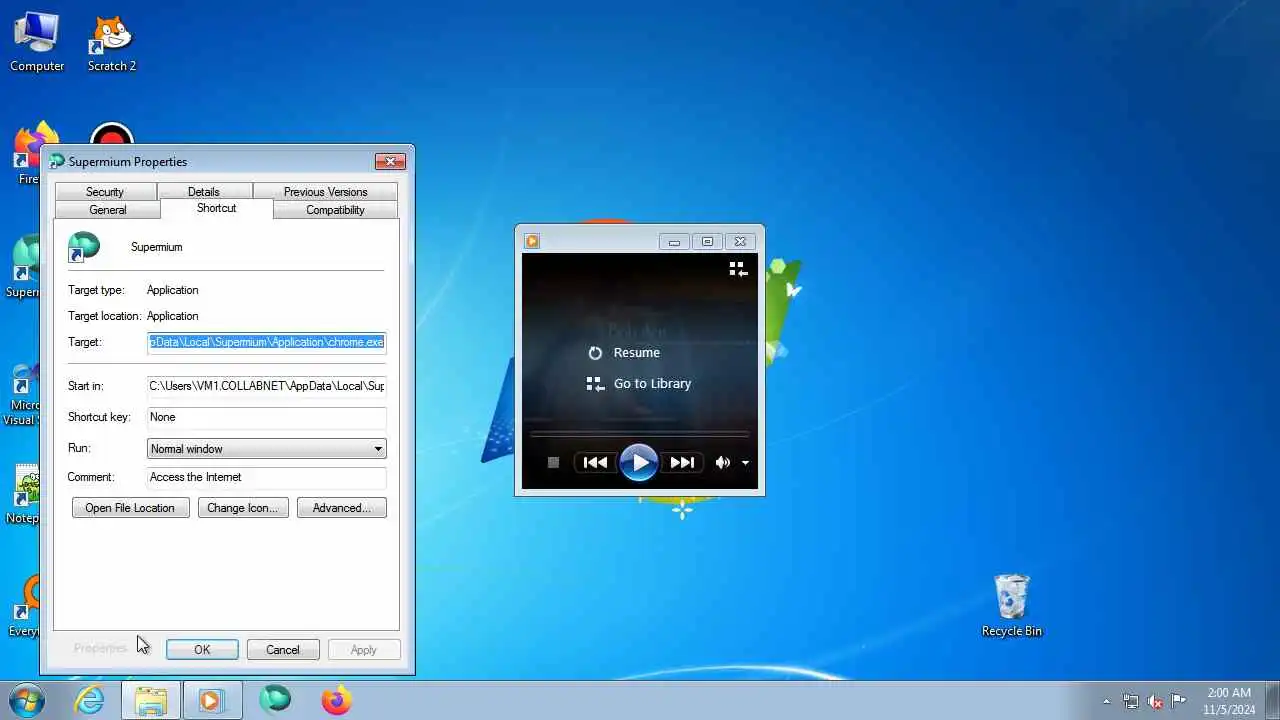Click the Comment input field

tap(266, 477)
